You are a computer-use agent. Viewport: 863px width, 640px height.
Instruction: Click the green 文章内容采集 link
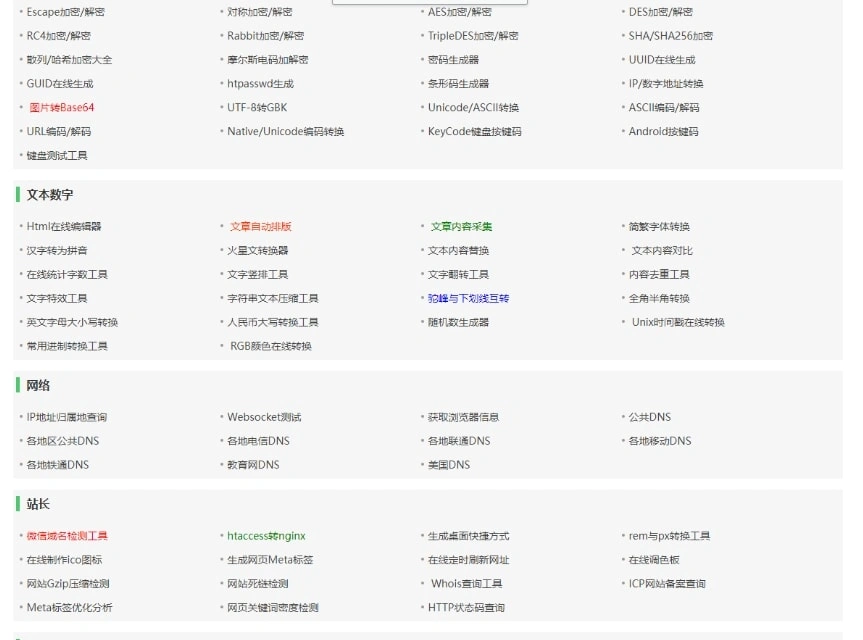pyautogui.click(x=461, y=227)
